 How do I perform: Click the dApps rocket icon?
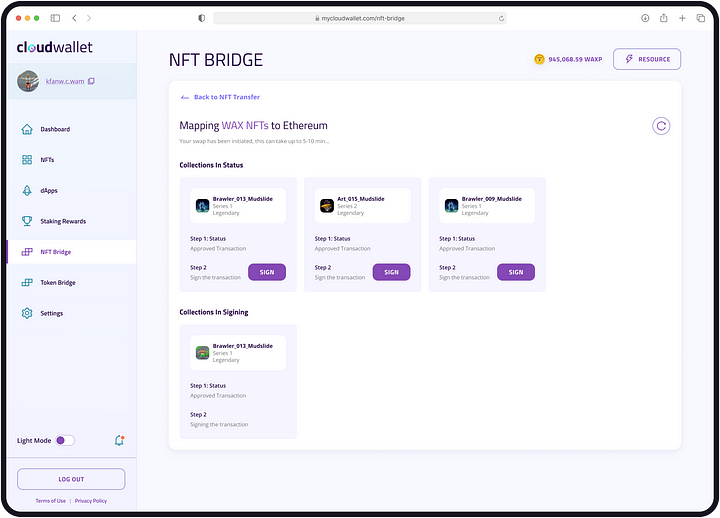27,191
